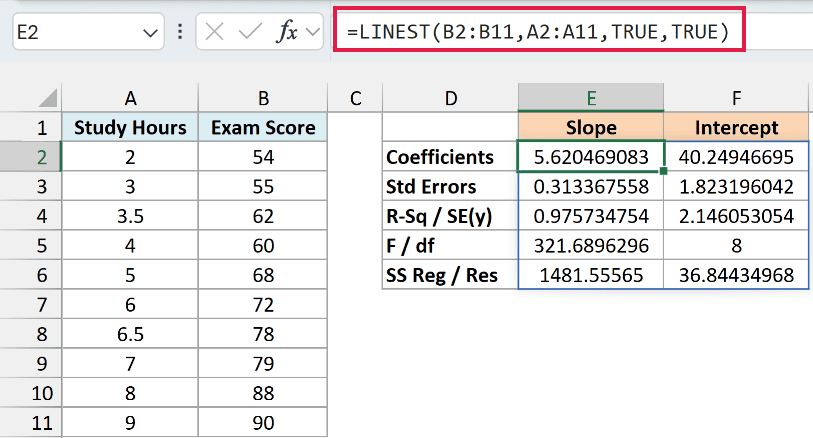This screenshot has height=438, width=813.
Task: Select row 2 header
Action: (x=31, y=157)
